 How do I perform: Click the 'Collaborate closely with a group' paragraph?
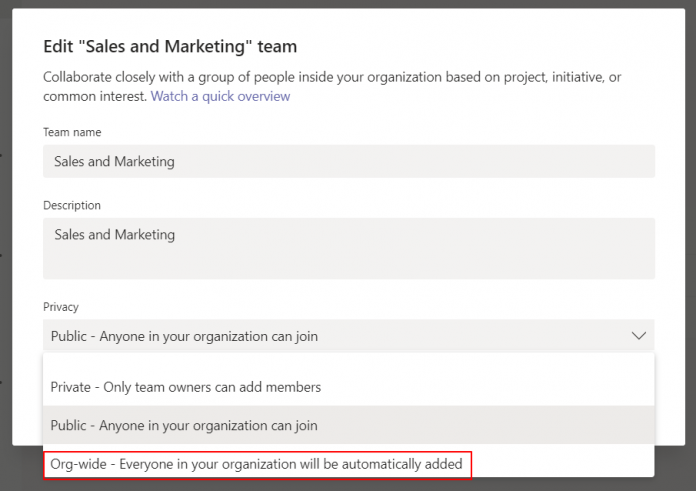[332, 87]
